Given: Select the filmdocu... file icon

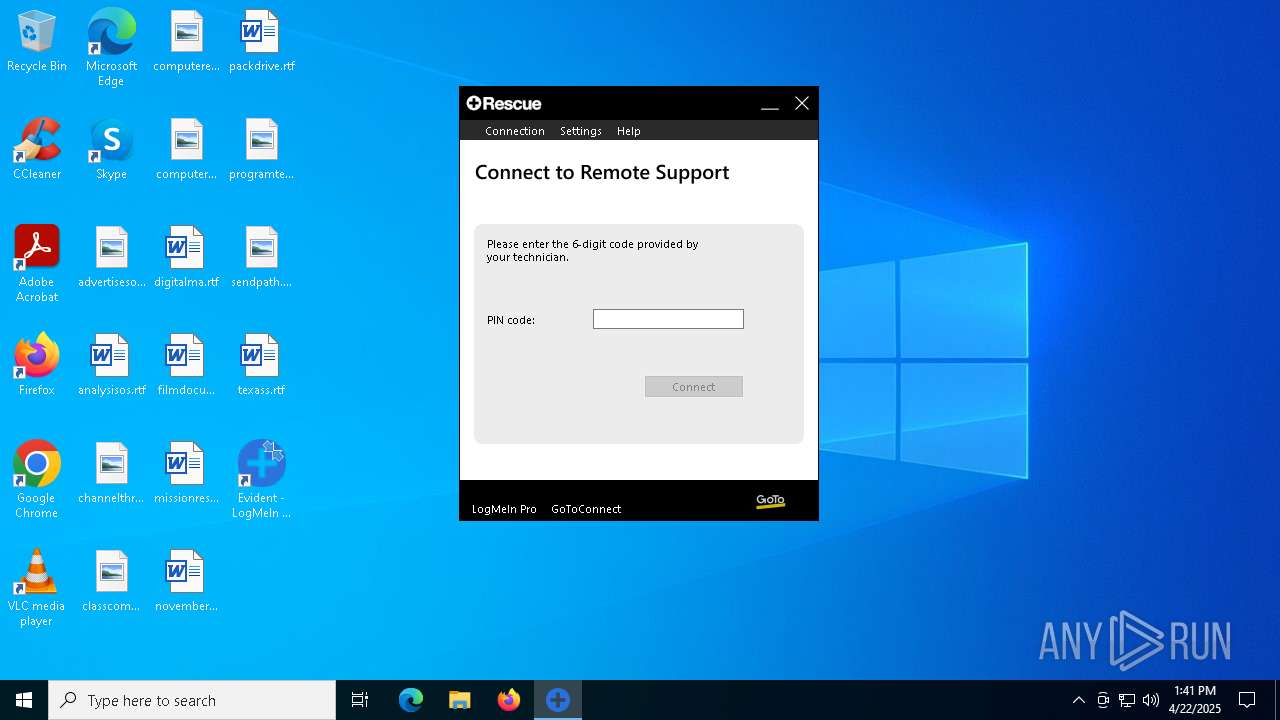Looking at the screenshot, I should 186,365.
